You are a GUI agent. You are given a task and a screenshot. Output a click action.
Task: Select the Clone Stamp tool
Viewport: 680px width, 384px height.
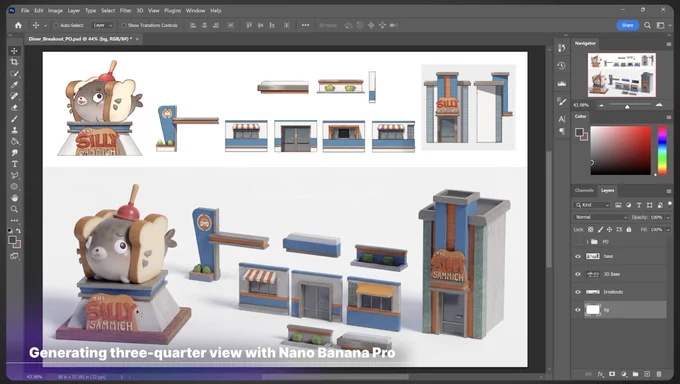coord(14,130)
